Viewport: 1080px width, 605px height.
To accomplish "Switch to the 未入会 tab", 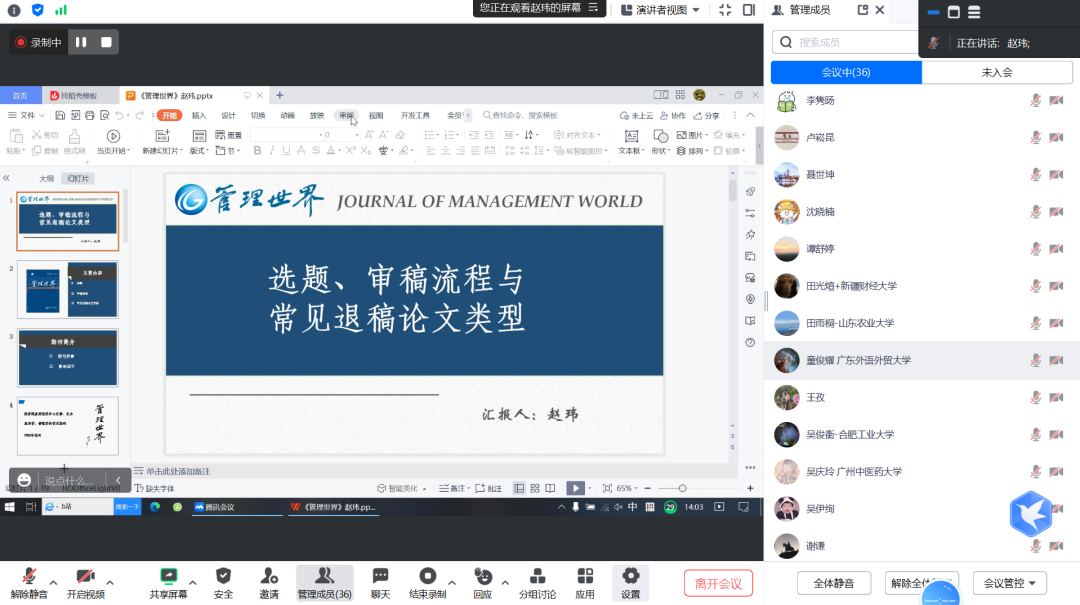I will point(997,73).
